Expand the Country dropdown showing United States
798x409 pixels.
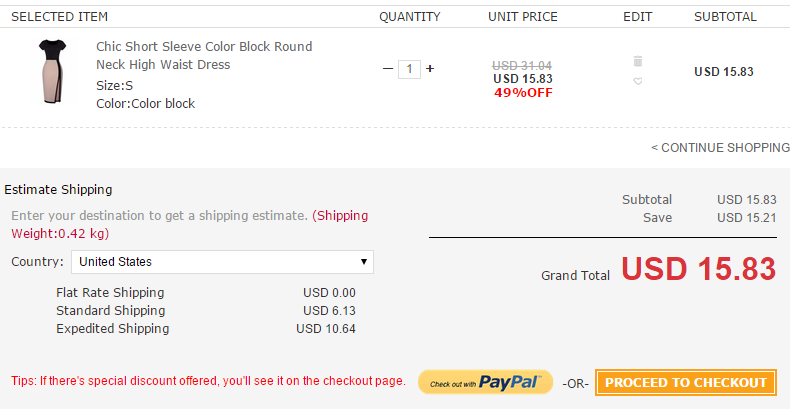coord(222,262)
